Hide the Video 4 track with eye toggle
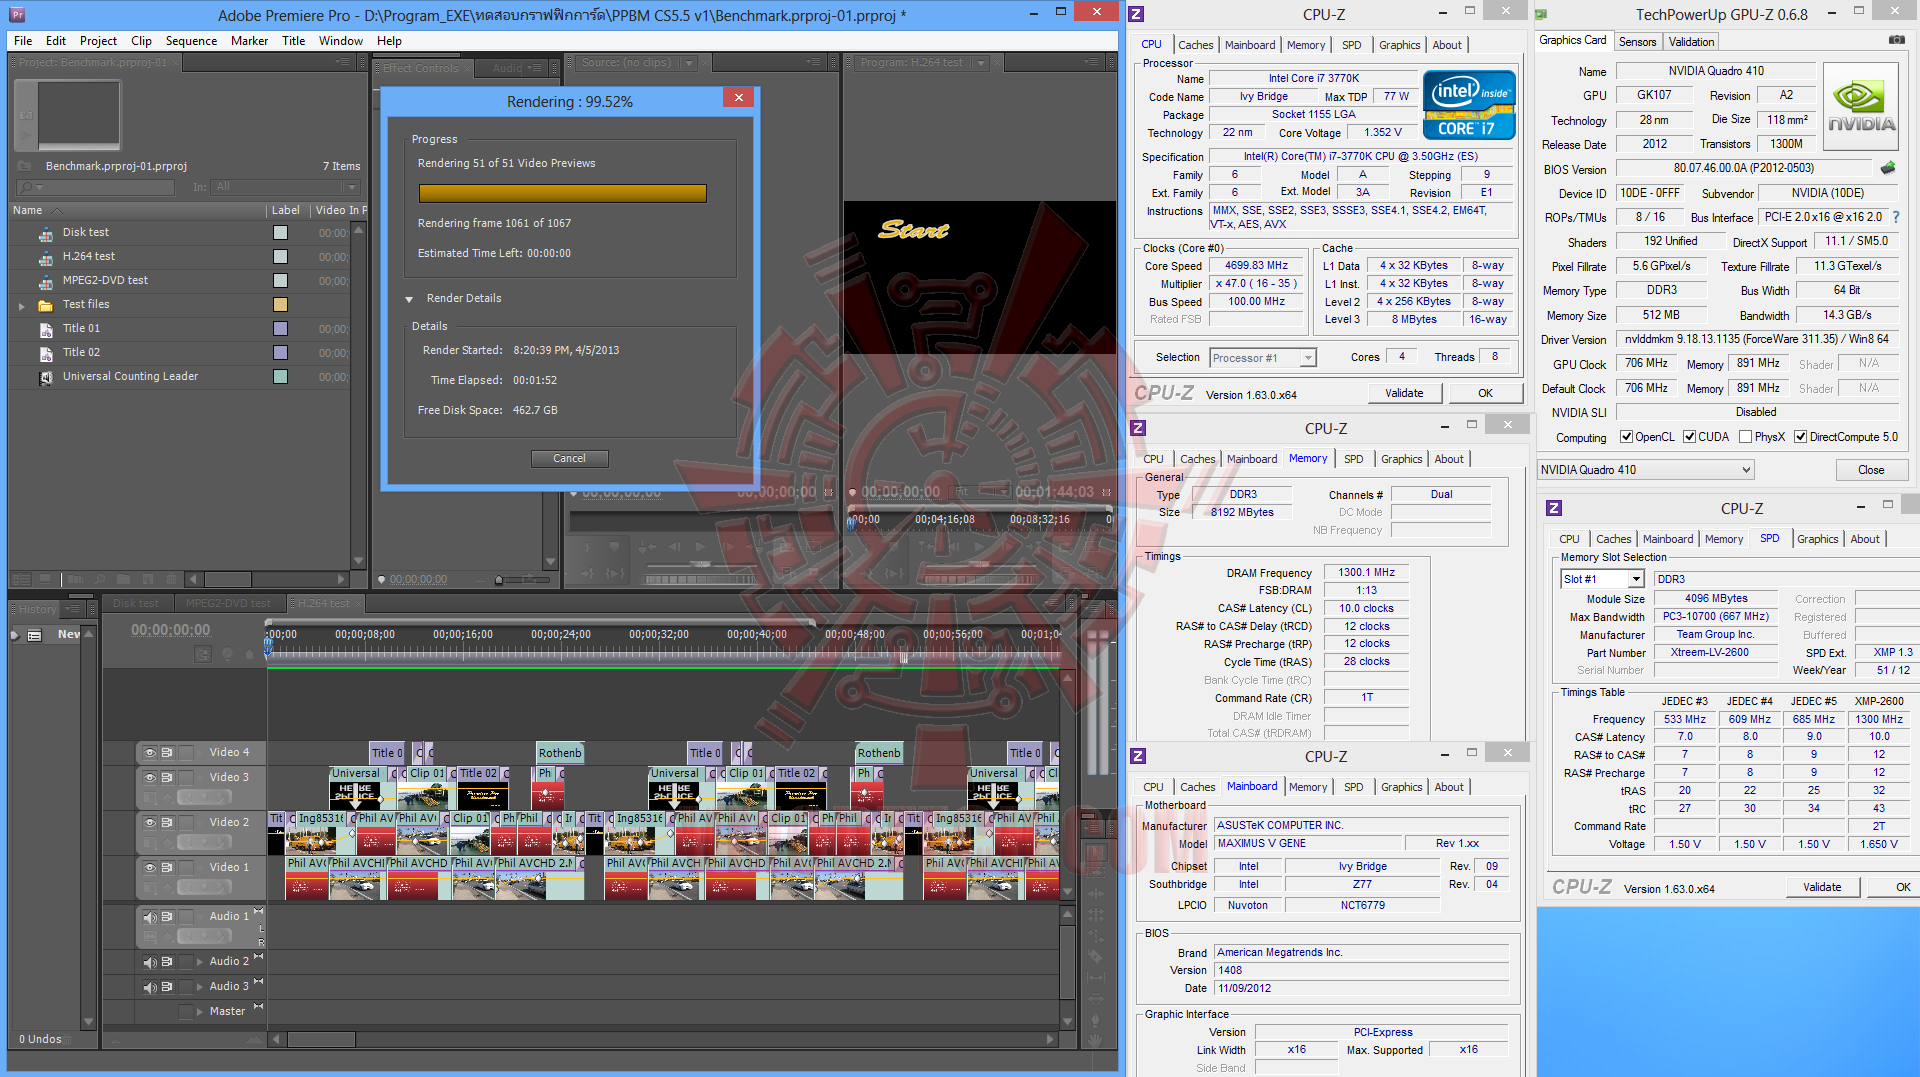Image resolution: width=1920 pixels, height=1077 pixels. point(150,752)
